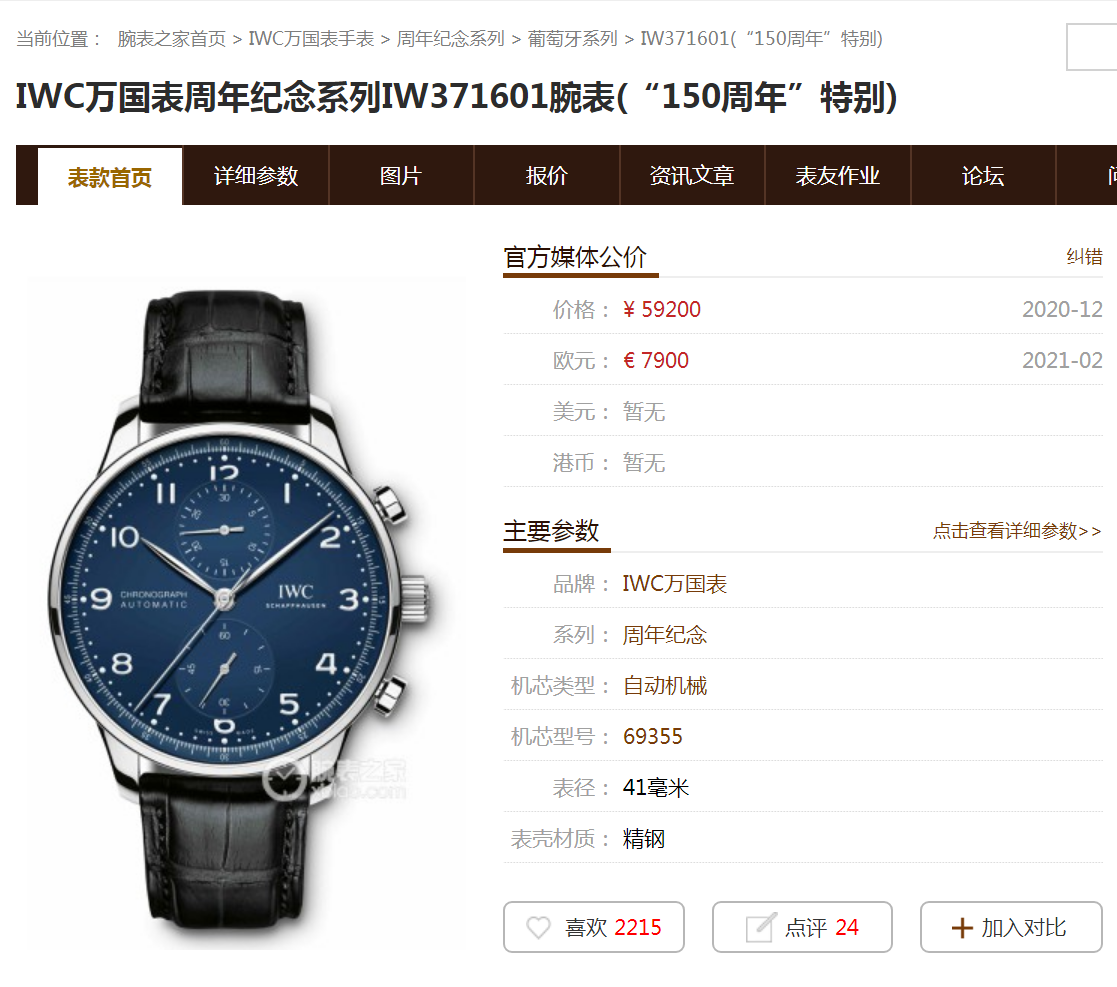Select the 资讯文章 tab
Screen dimensions: 1117x987
(692, 176)
